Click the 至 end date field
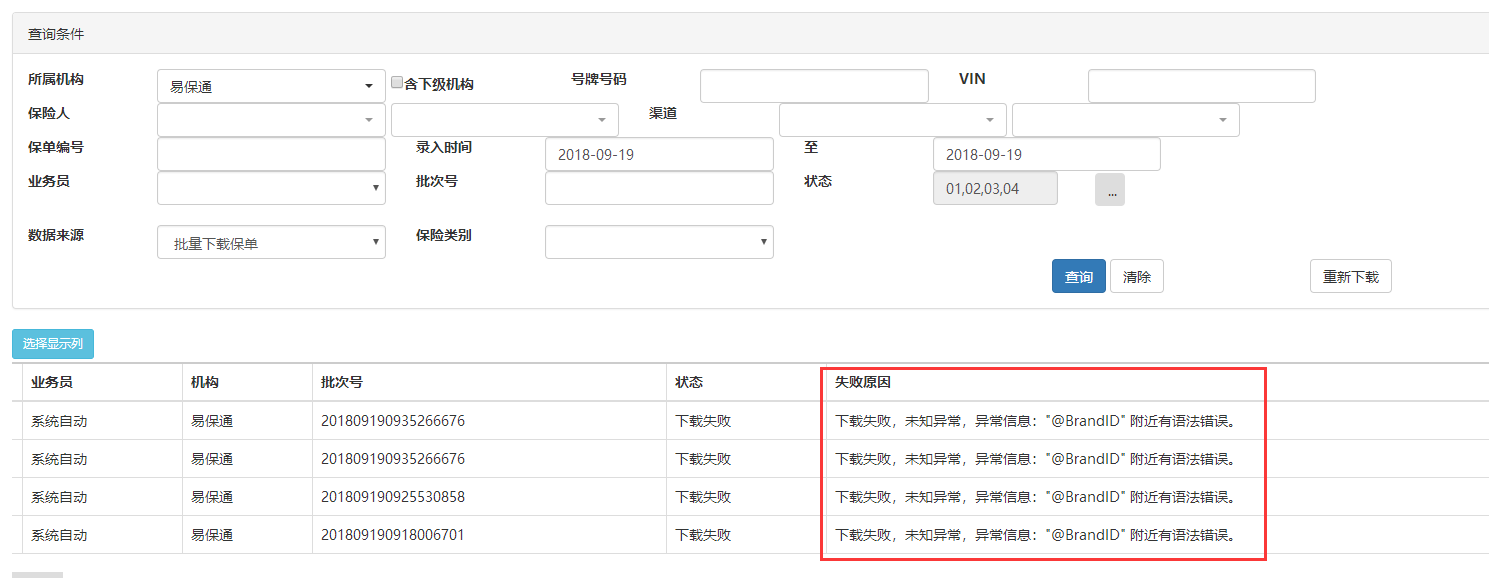This screenshot has width=1489, height=578. (1046, 154)
